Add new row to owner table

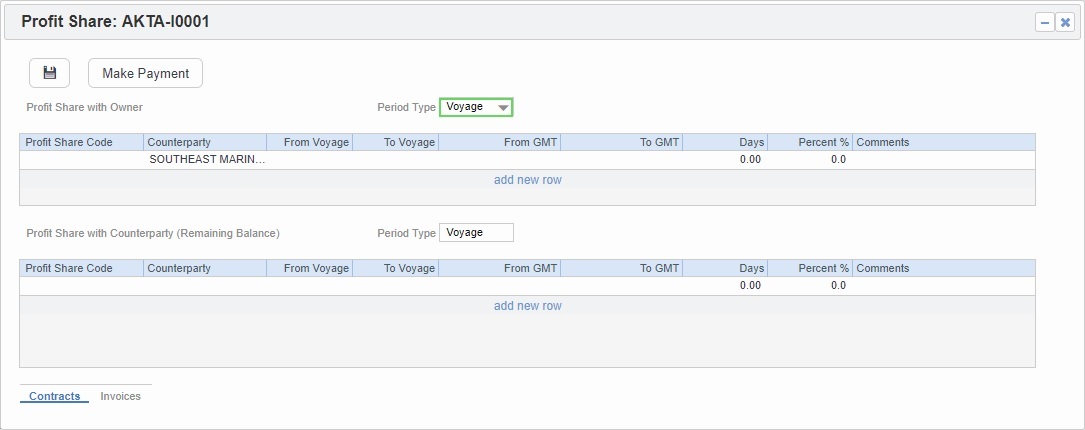click(x=527, y=180)
